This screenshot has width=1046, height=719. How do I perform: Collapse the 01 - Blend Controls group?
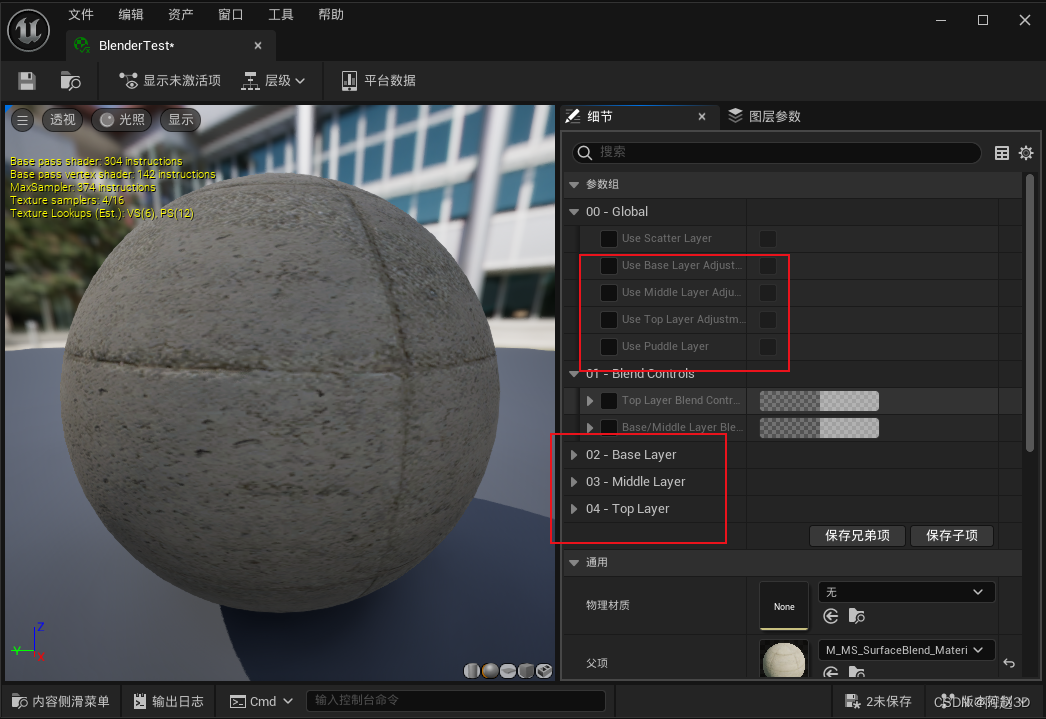tap(574, 374)
